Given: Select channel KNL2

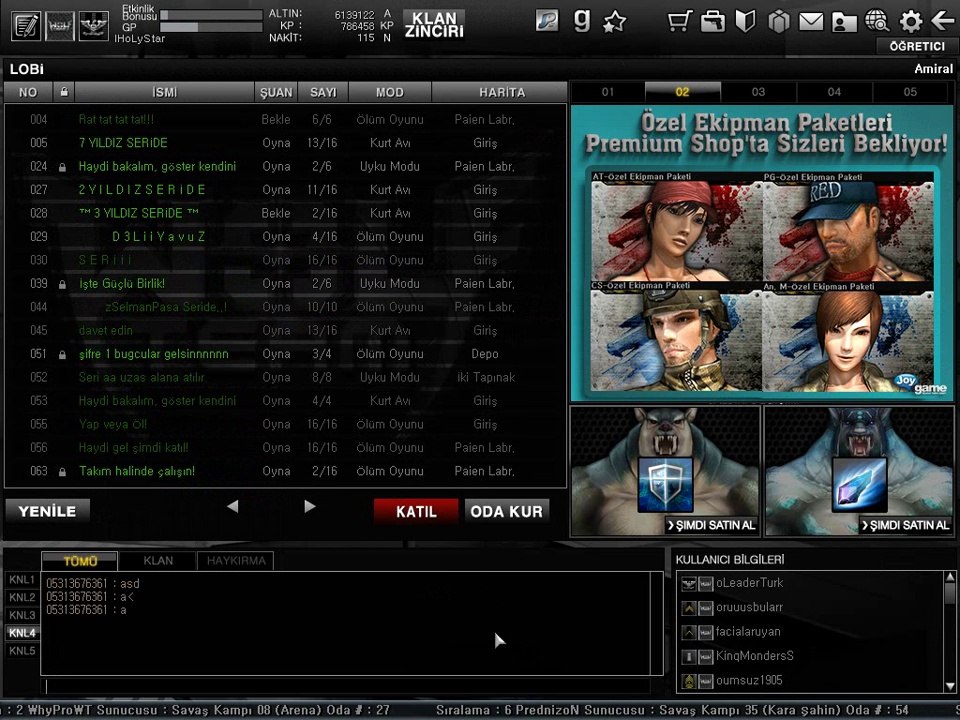Looking at the screenshot, I should point(22,598).
